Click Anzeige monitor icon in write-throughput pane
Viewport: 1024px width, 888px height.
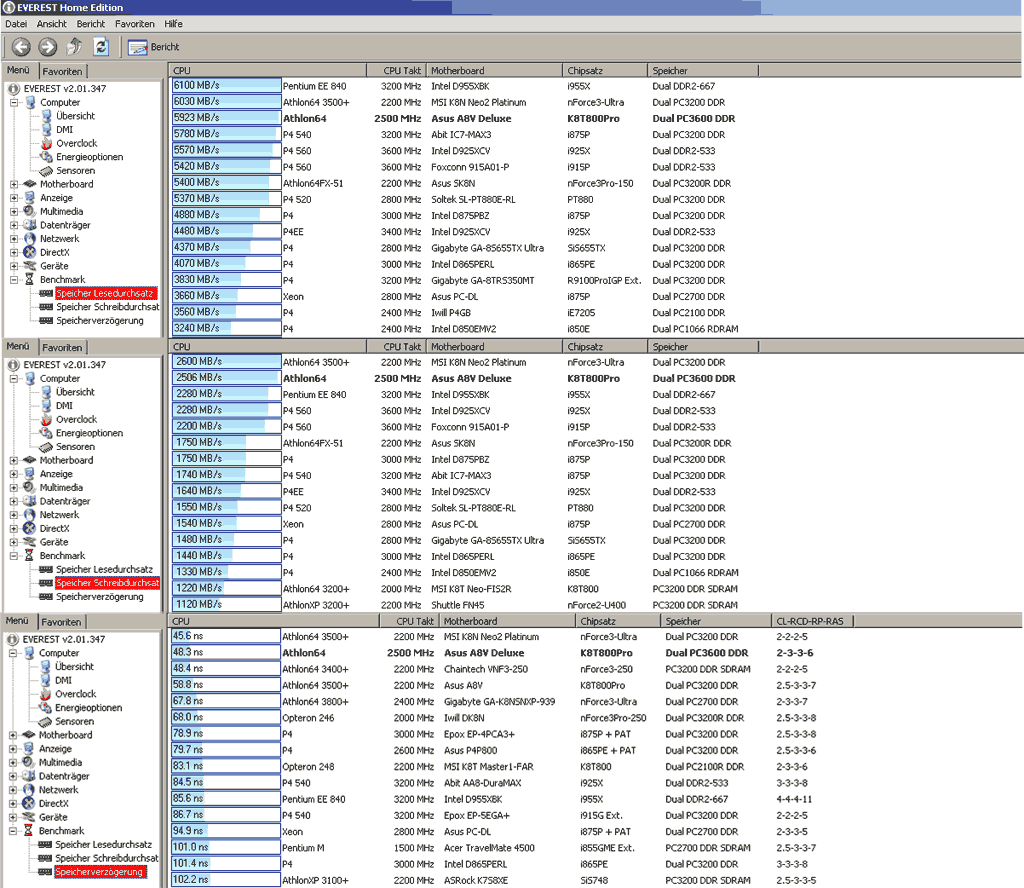[x=29, y=474]
